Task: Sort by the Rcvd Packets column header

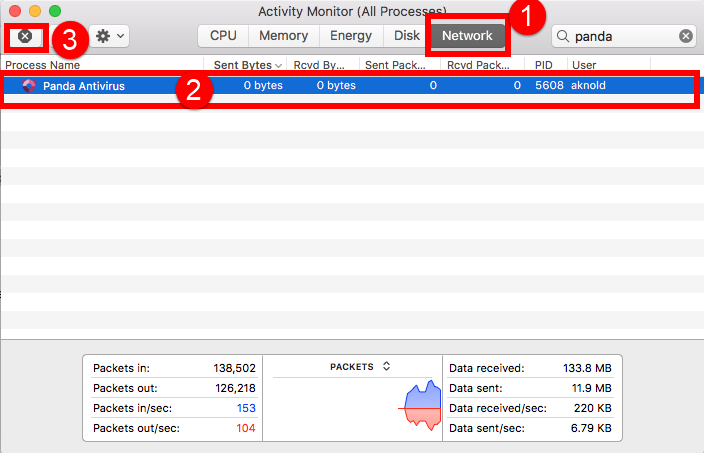Action: coord(482,65)
